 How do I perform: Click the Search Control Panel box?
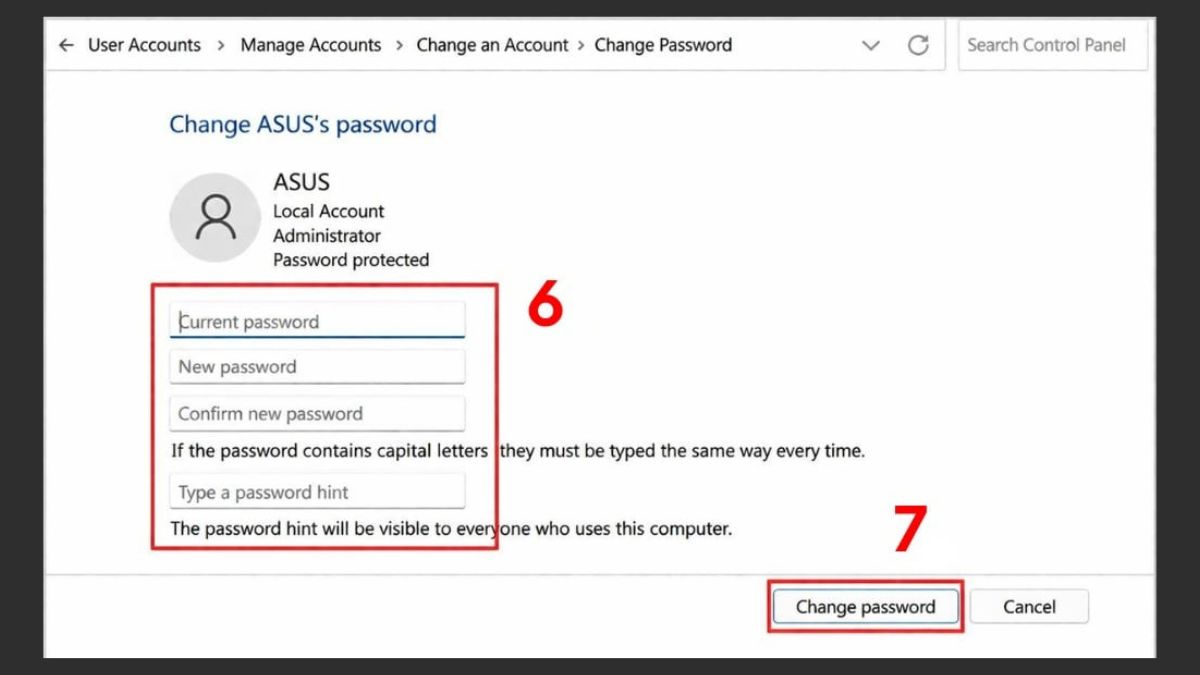tap(1052, 45)
